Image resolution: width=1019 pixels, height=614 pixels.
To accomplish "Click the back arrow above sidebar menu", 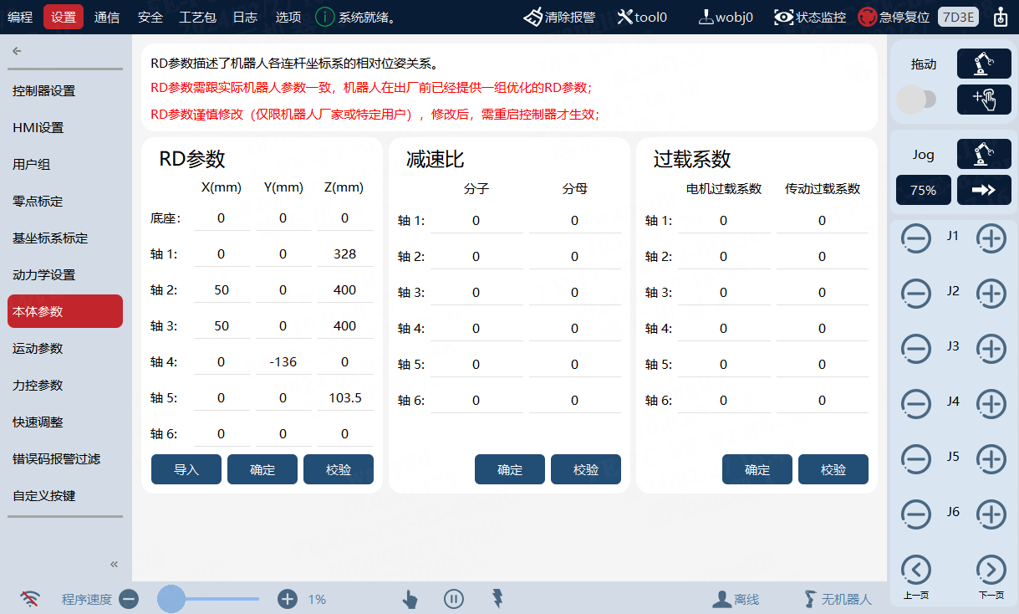I will click(x=17, y=51).
